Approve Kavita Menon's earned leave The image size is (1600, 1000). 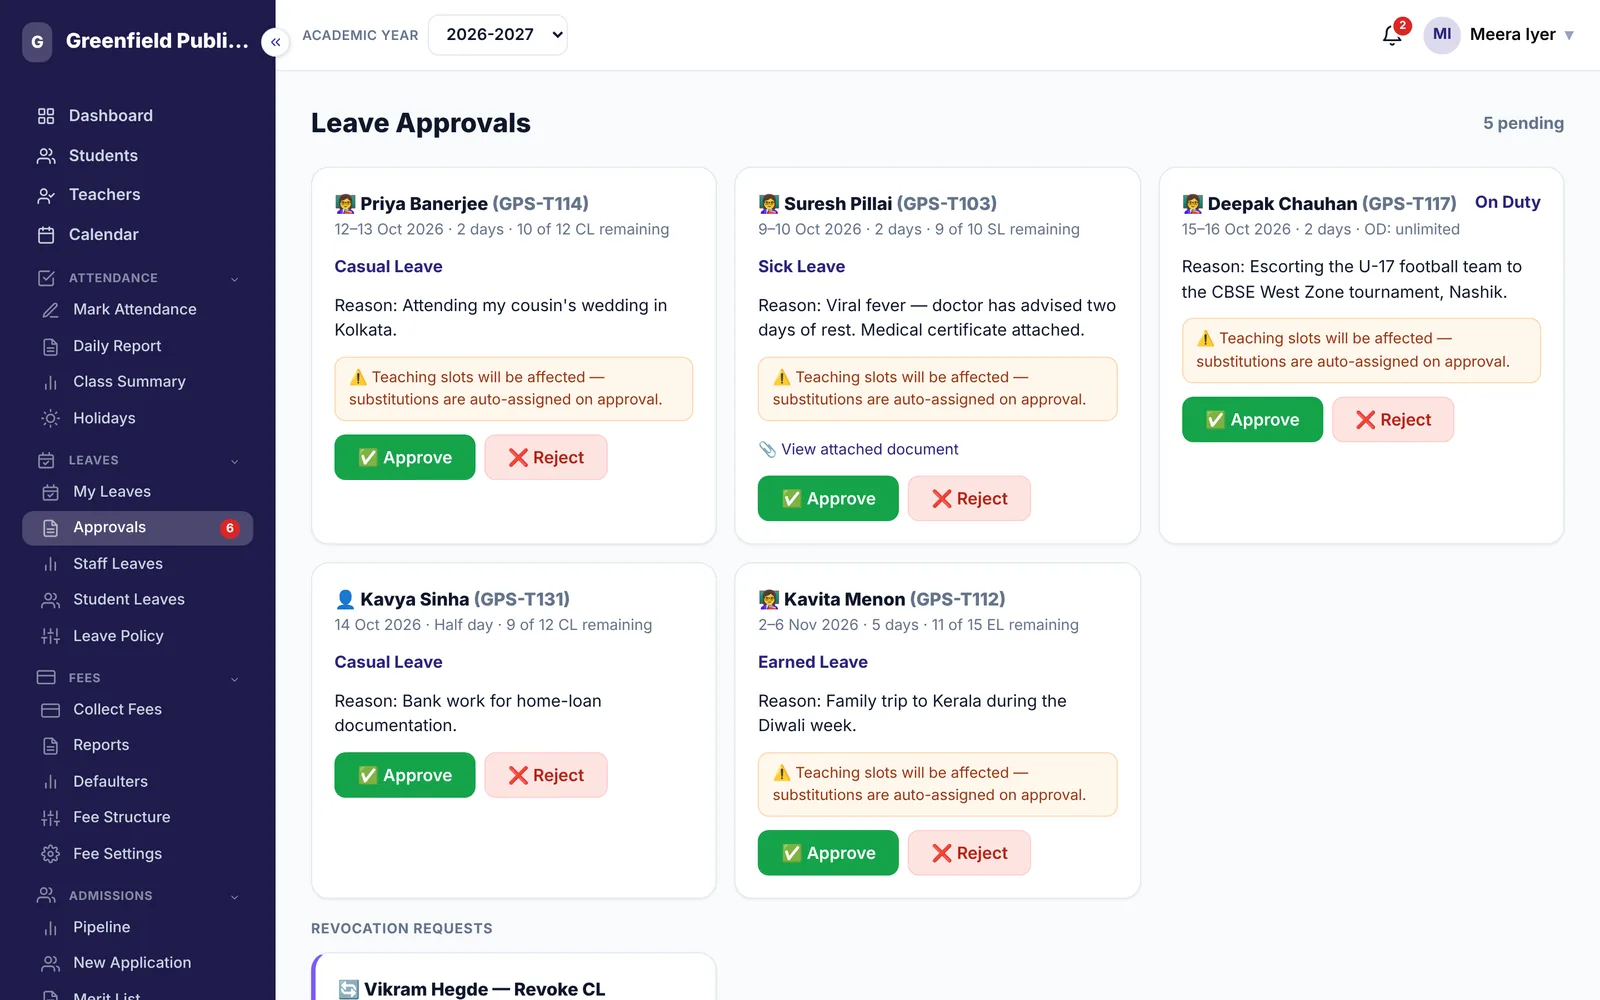pyautogui.click(x=828, y=853)
